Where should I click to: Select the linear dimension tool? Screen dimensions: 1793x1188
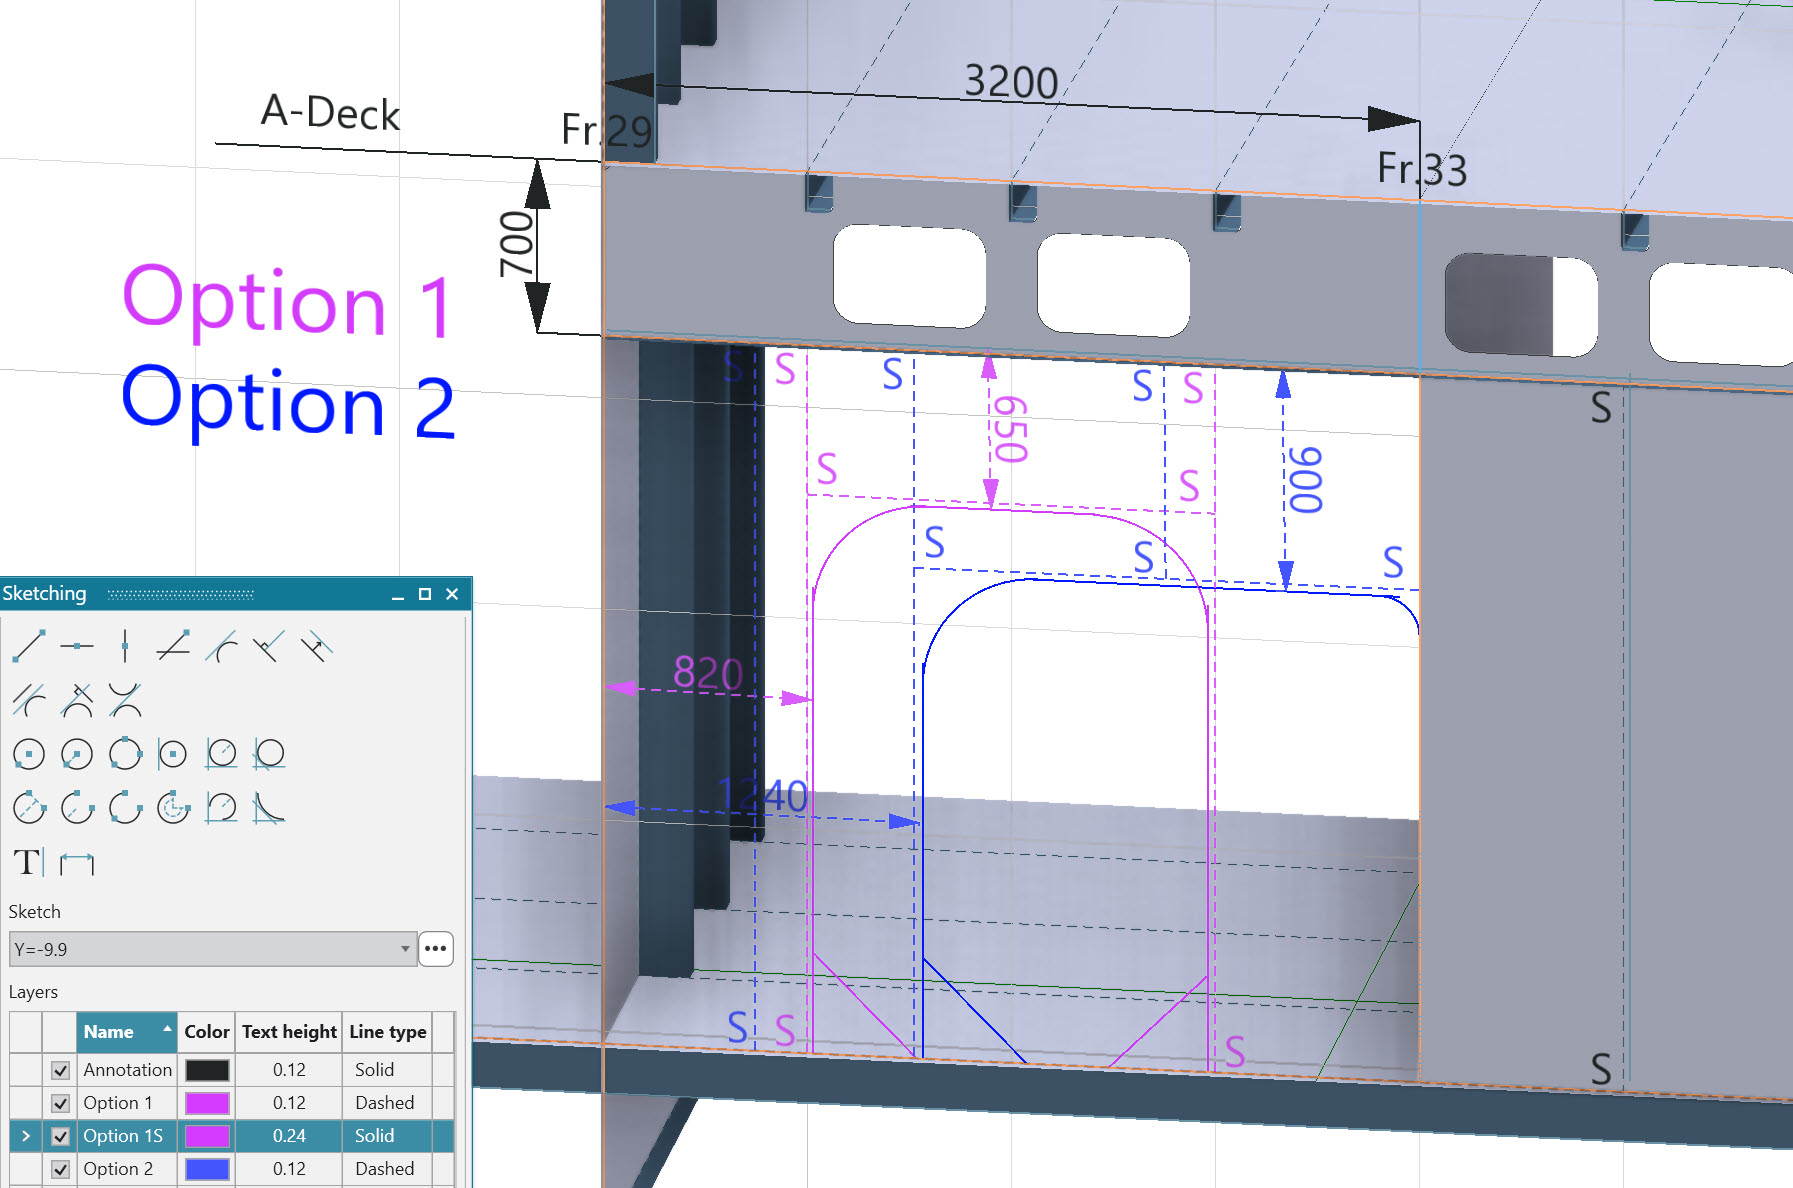click(76, 862)
